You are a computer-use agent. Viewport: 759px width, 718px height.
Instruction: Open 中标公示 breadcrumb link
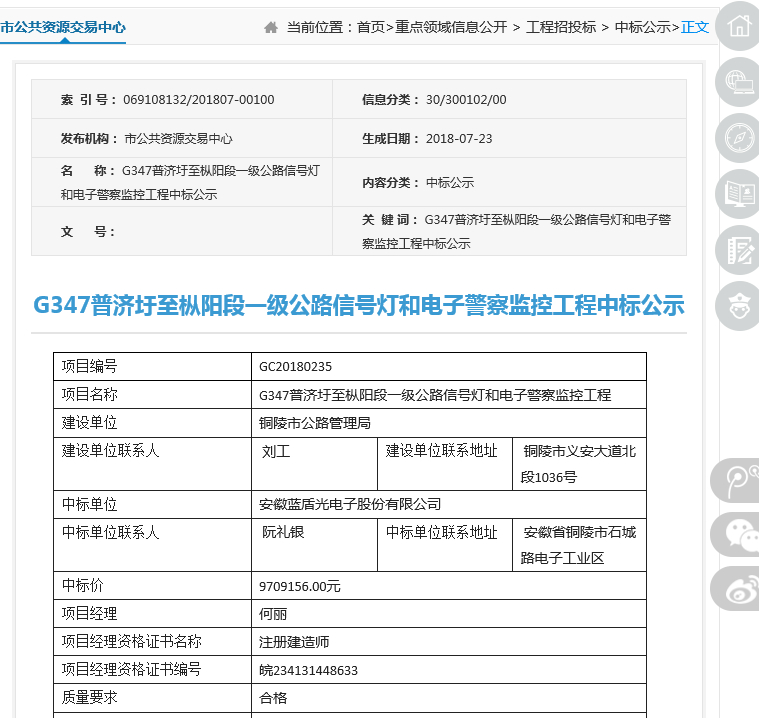(642, 27)
